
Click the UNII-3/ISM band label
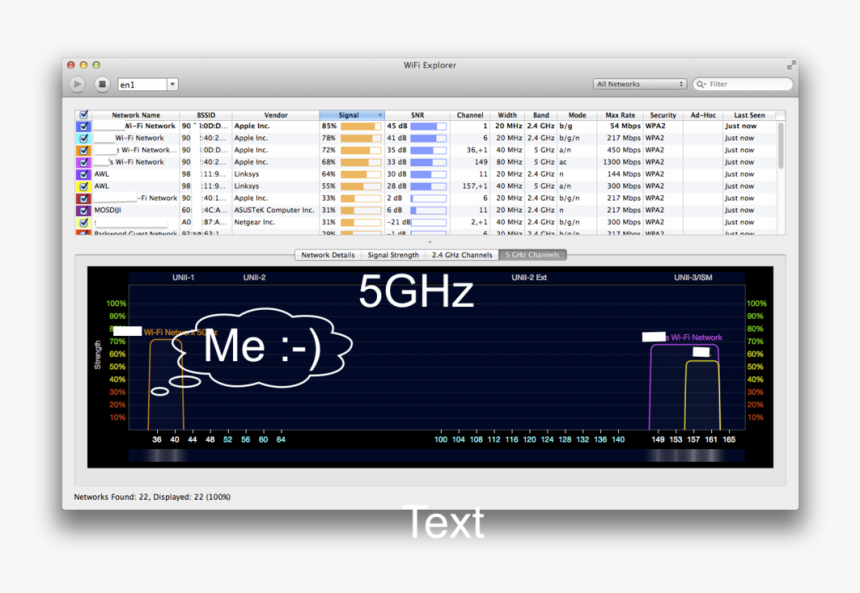[x=693, y=278]
